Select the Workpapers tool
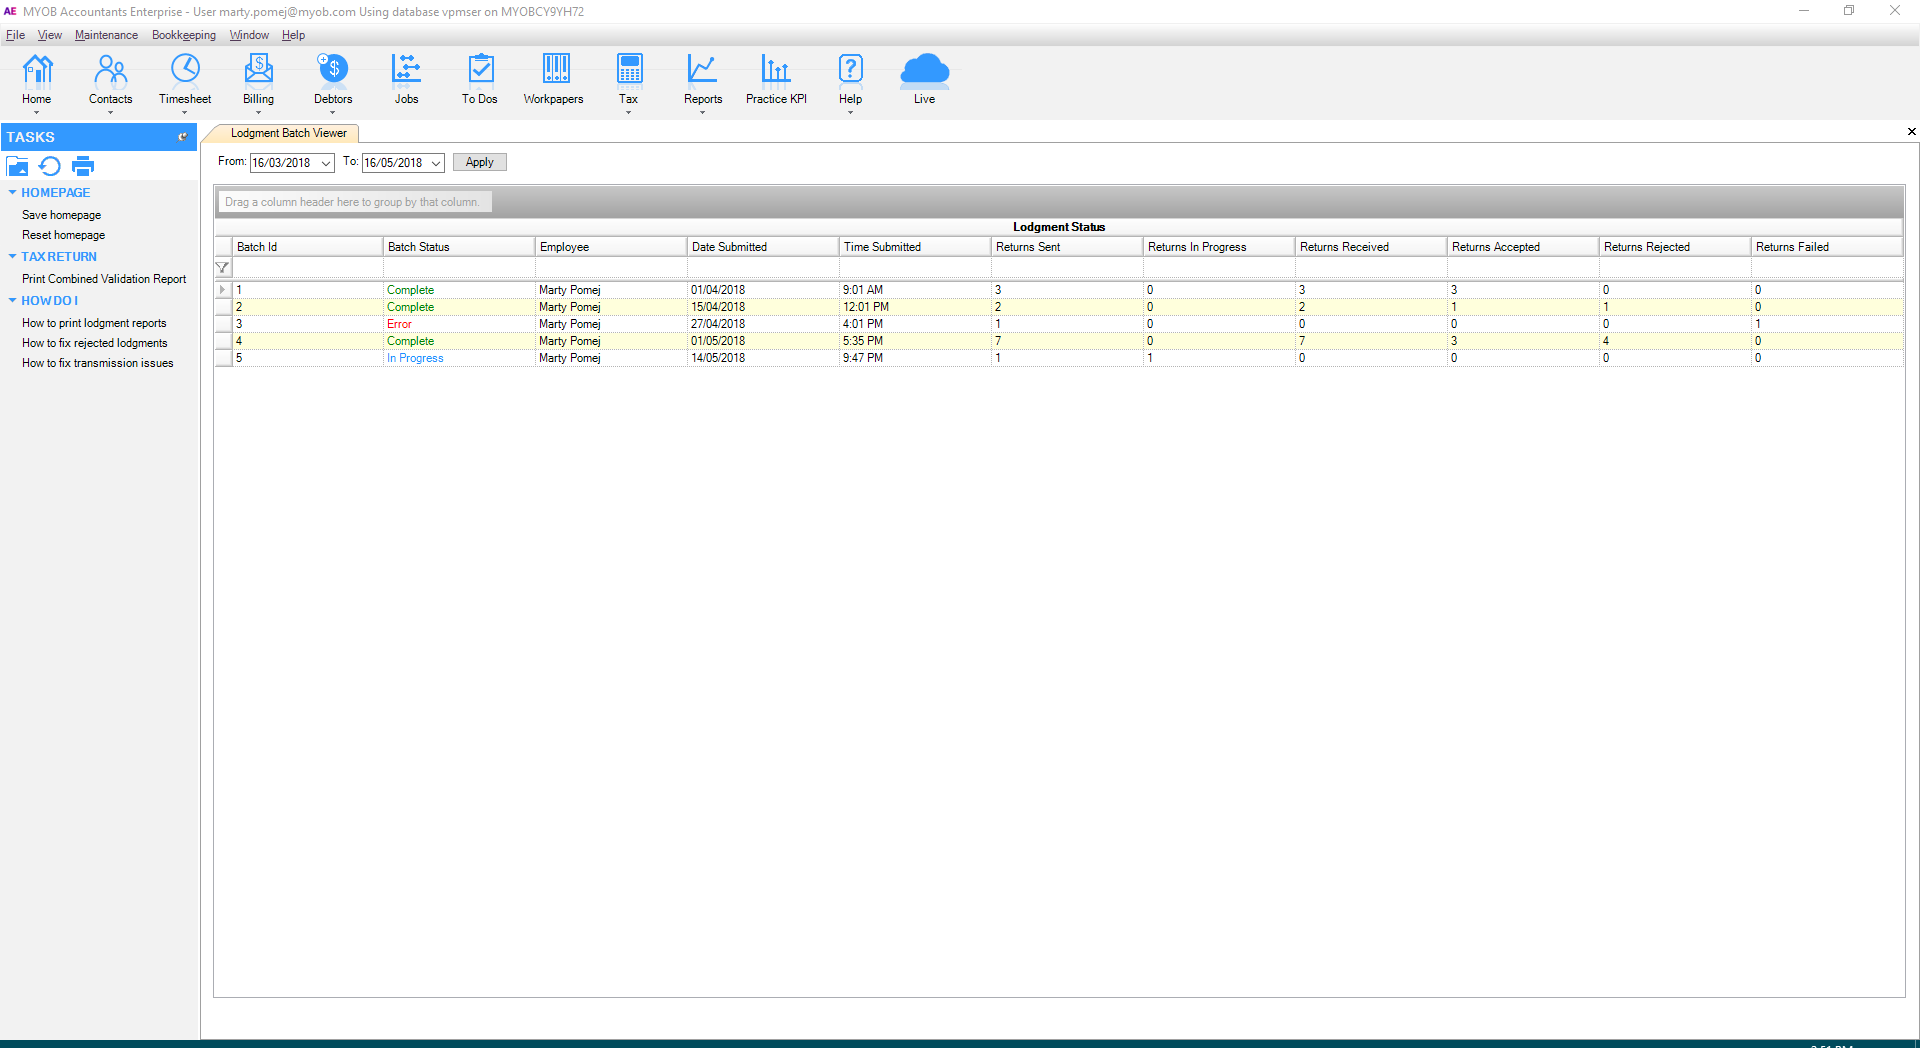Screen dimensions: 1920x1048 tap(553, 80)
